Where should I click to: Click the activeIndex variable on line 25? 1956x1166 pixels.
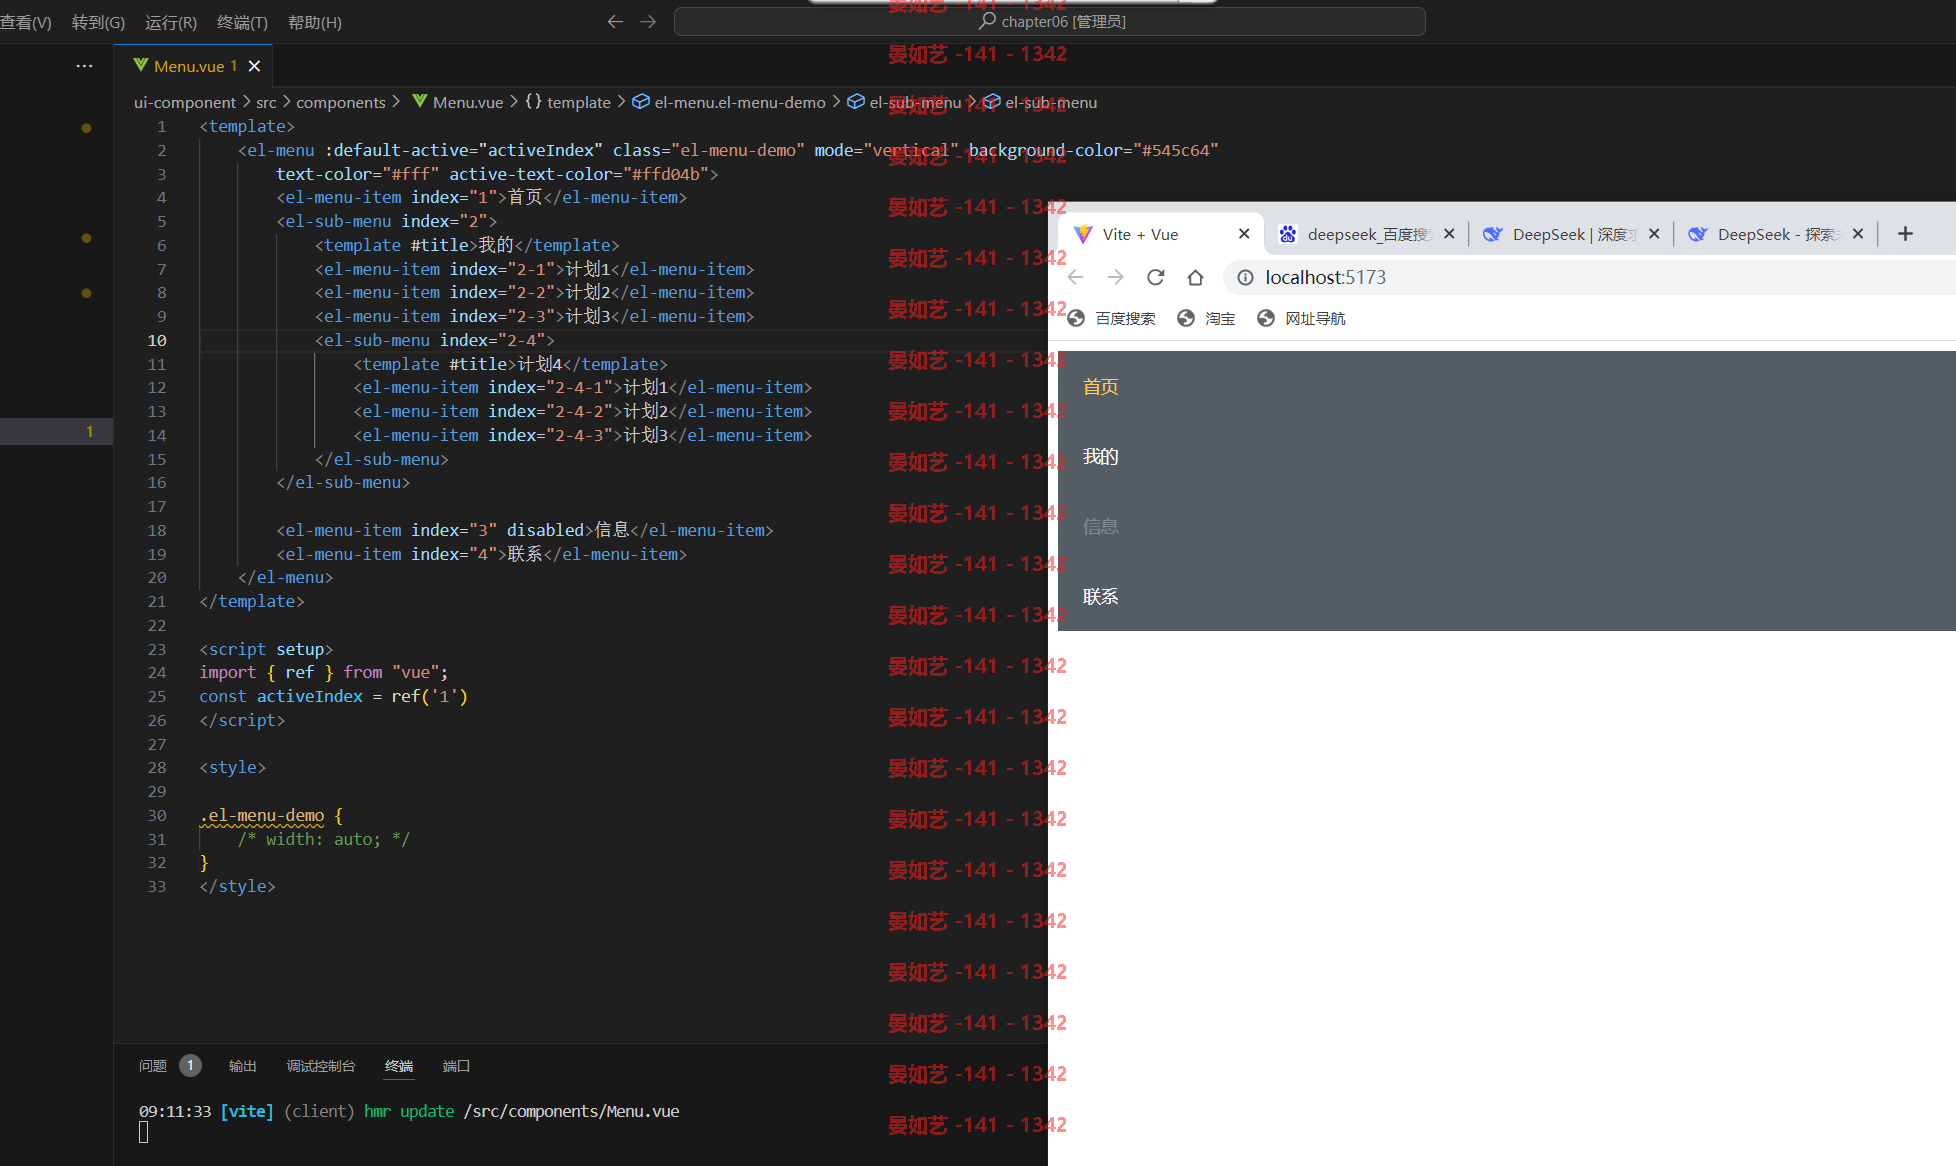pyautogui.click(x=310, y=696)
